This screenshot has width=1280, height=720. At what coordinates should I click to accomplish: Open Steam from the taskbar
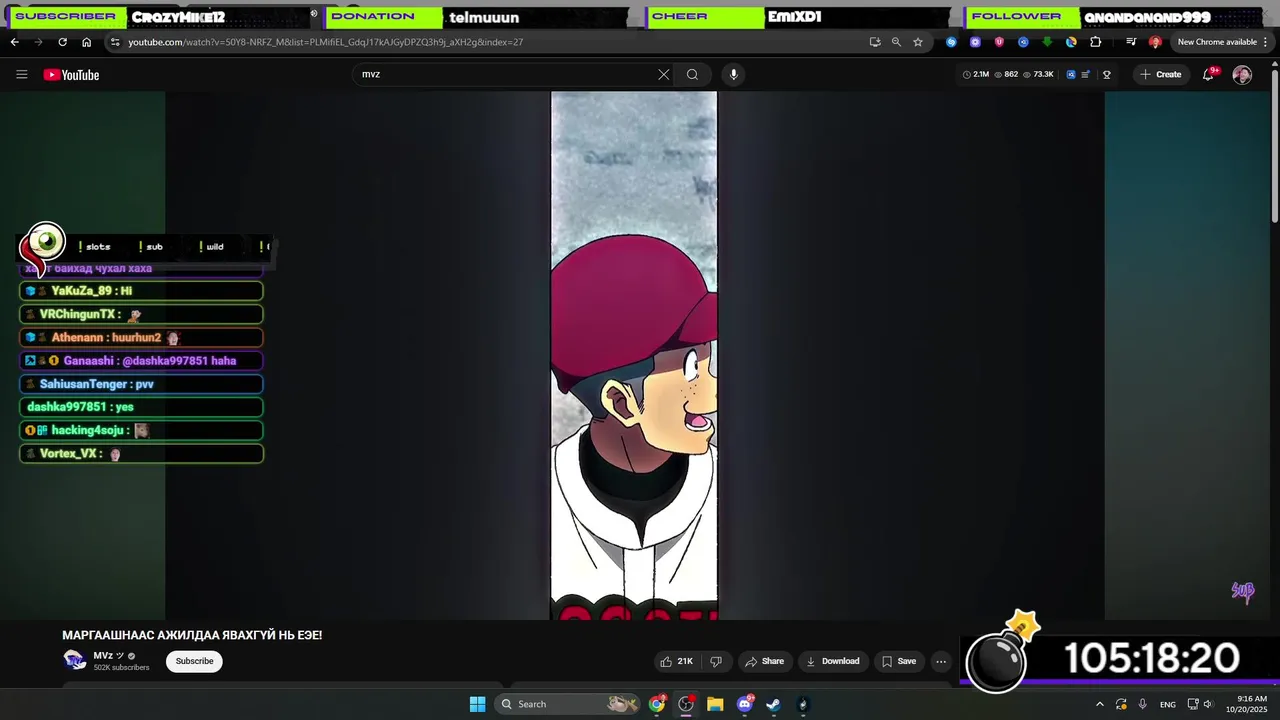coord(773,704)
